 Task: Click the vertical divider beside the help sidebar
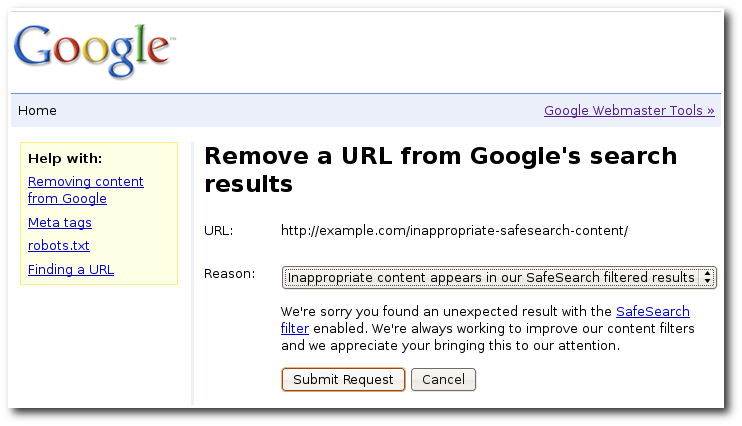pyautogui.click(x=192, y=274)
